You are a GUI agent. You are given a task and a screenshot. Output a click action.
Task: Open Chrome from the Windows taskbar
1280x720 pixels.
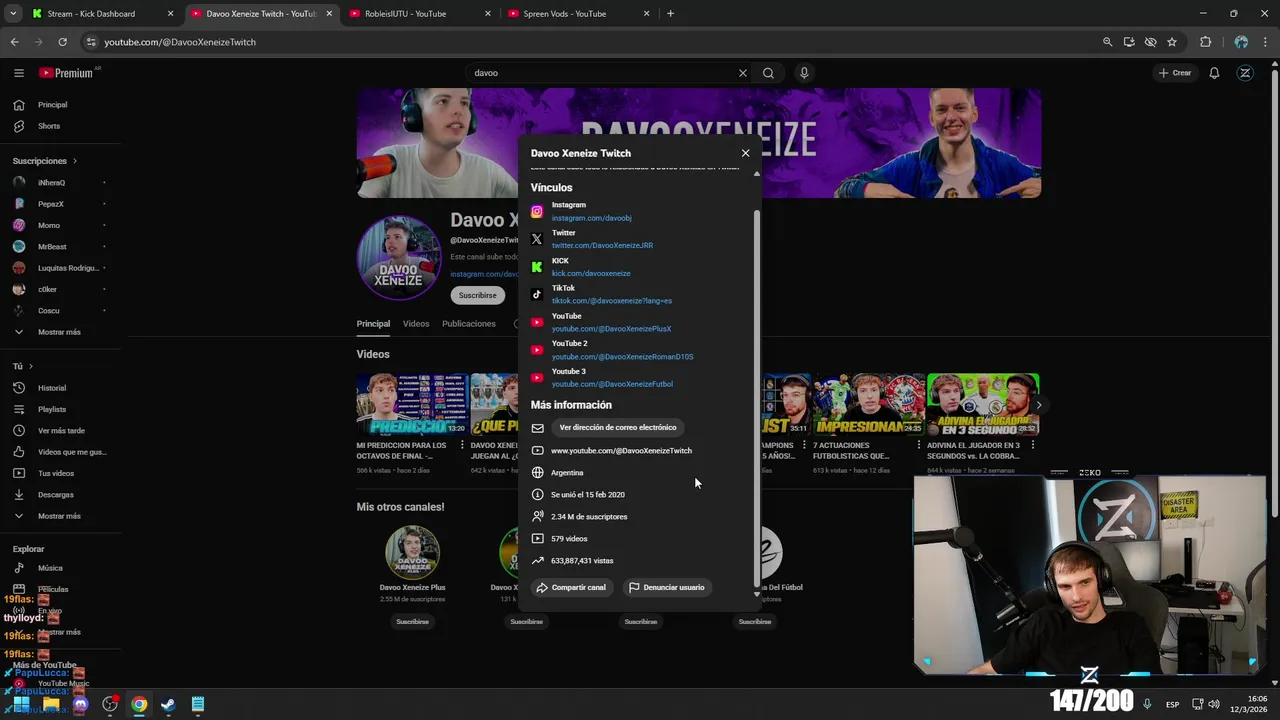139,704
